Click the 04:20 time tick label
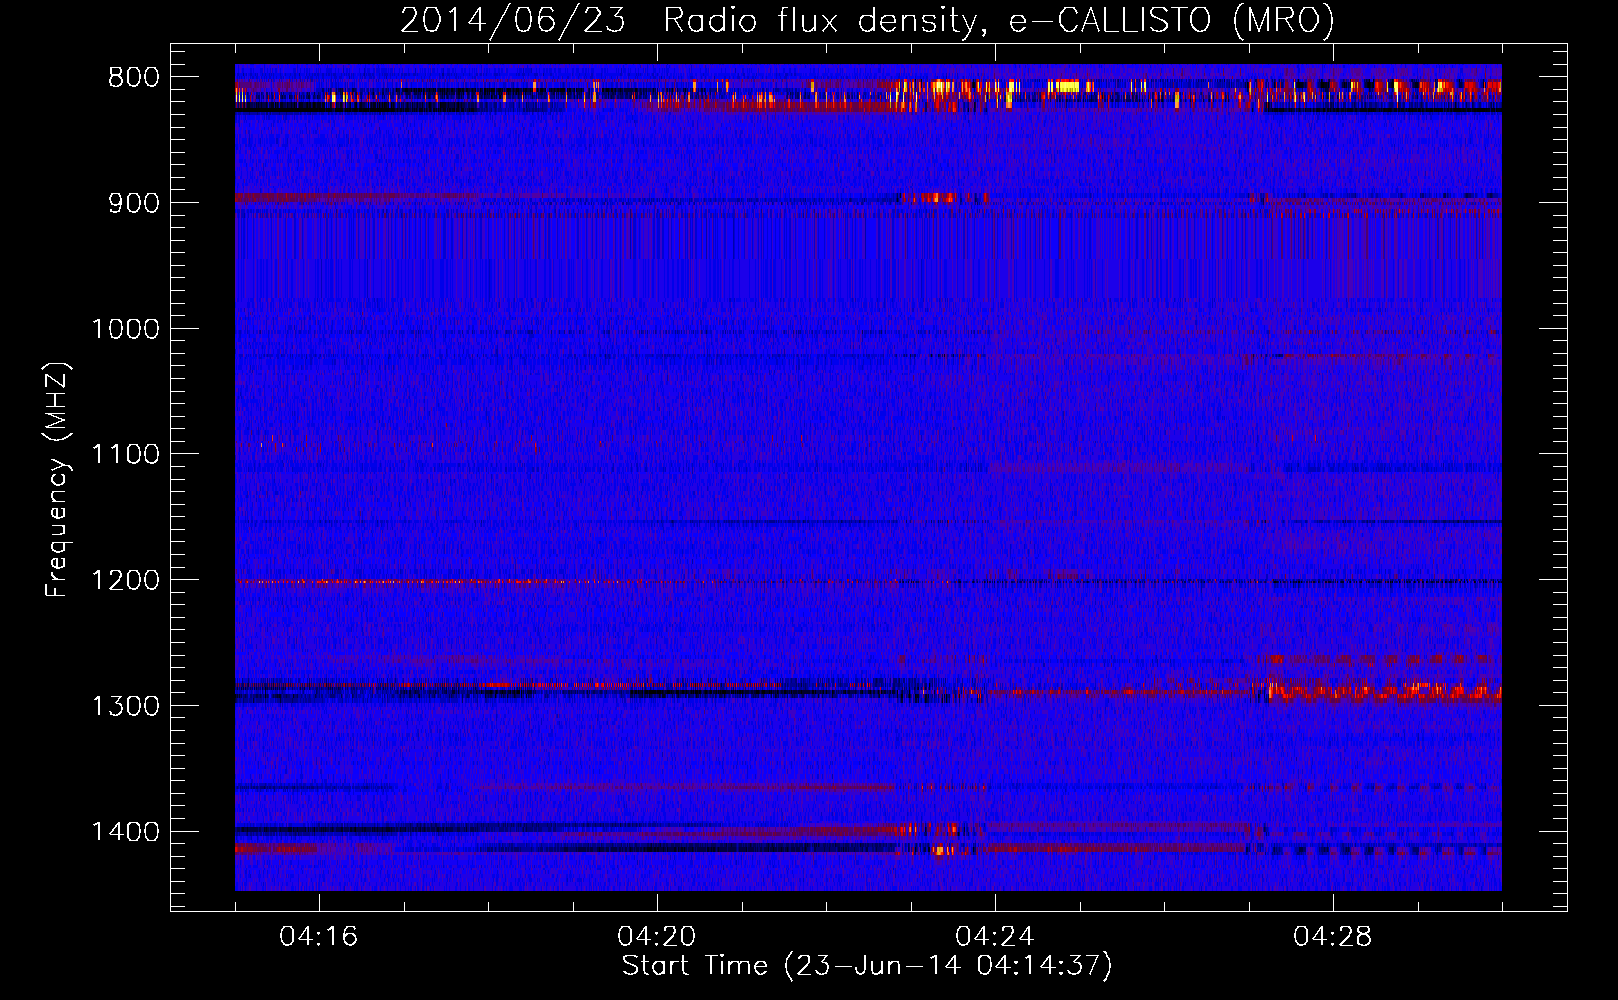This screenshot has width=1618, height=1000. 657,937
